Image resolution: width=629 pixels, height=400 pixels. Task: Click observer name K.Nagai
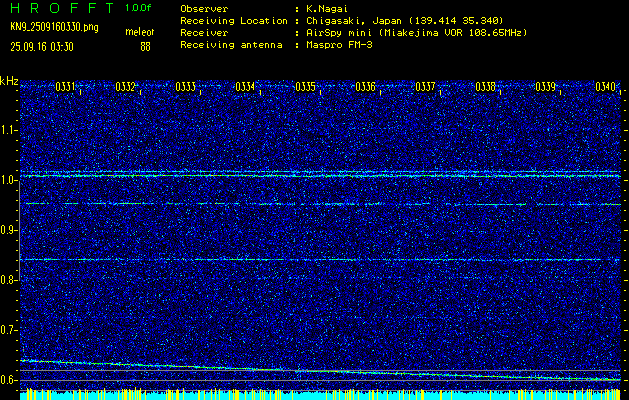tap(327, 8)
